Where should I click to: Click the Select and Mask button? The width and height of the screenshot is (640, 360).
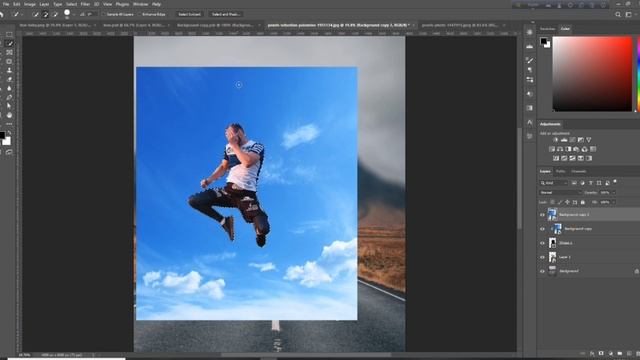point(226,14)
